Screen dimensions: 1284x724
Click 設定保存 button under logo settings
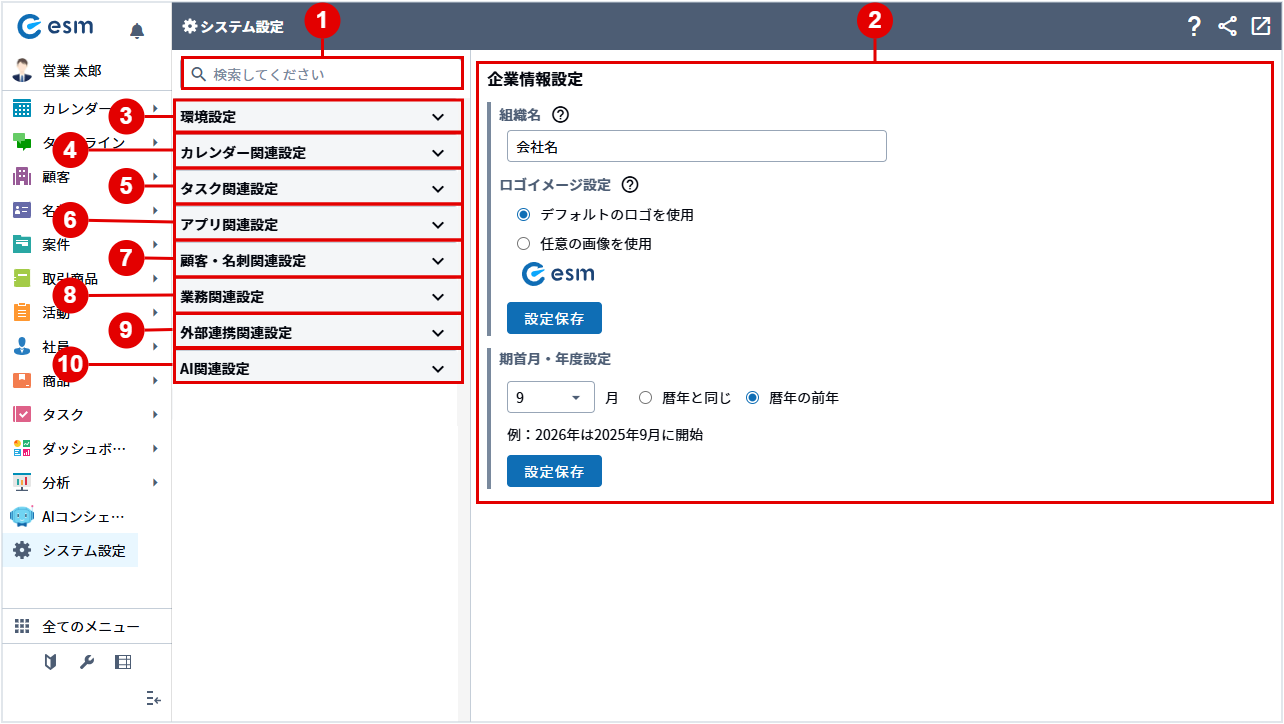[554, 319]
